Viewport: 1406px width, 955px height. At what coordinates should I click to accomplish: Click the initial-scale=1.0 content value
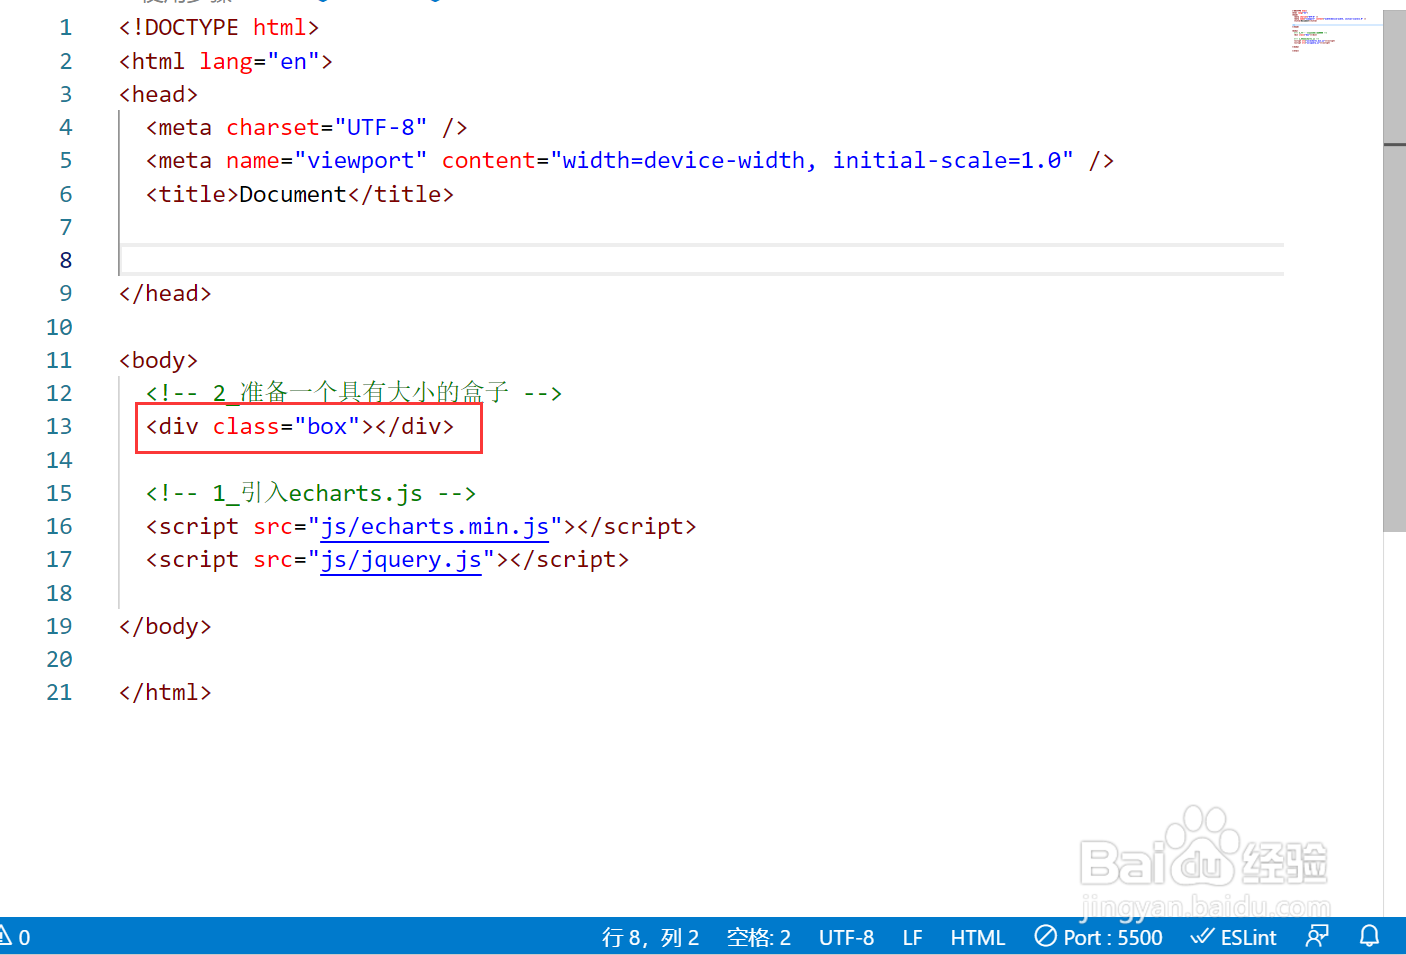pyautogui.click(x=947, y=161)
